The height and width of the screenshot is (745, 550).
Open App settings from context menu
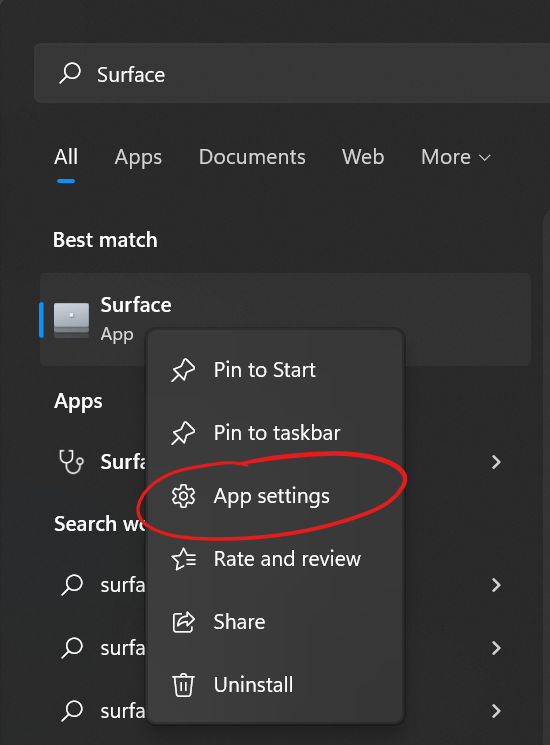coord(276,496)
